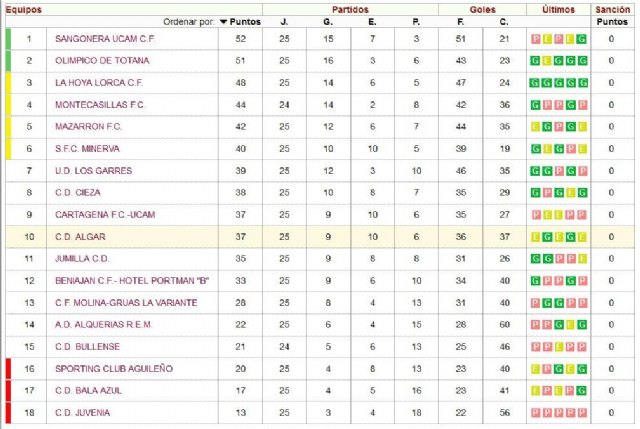Click the red relegation marker beside rank 17
The width and height of the screenshot is (640, 429).
click(8, 391)
